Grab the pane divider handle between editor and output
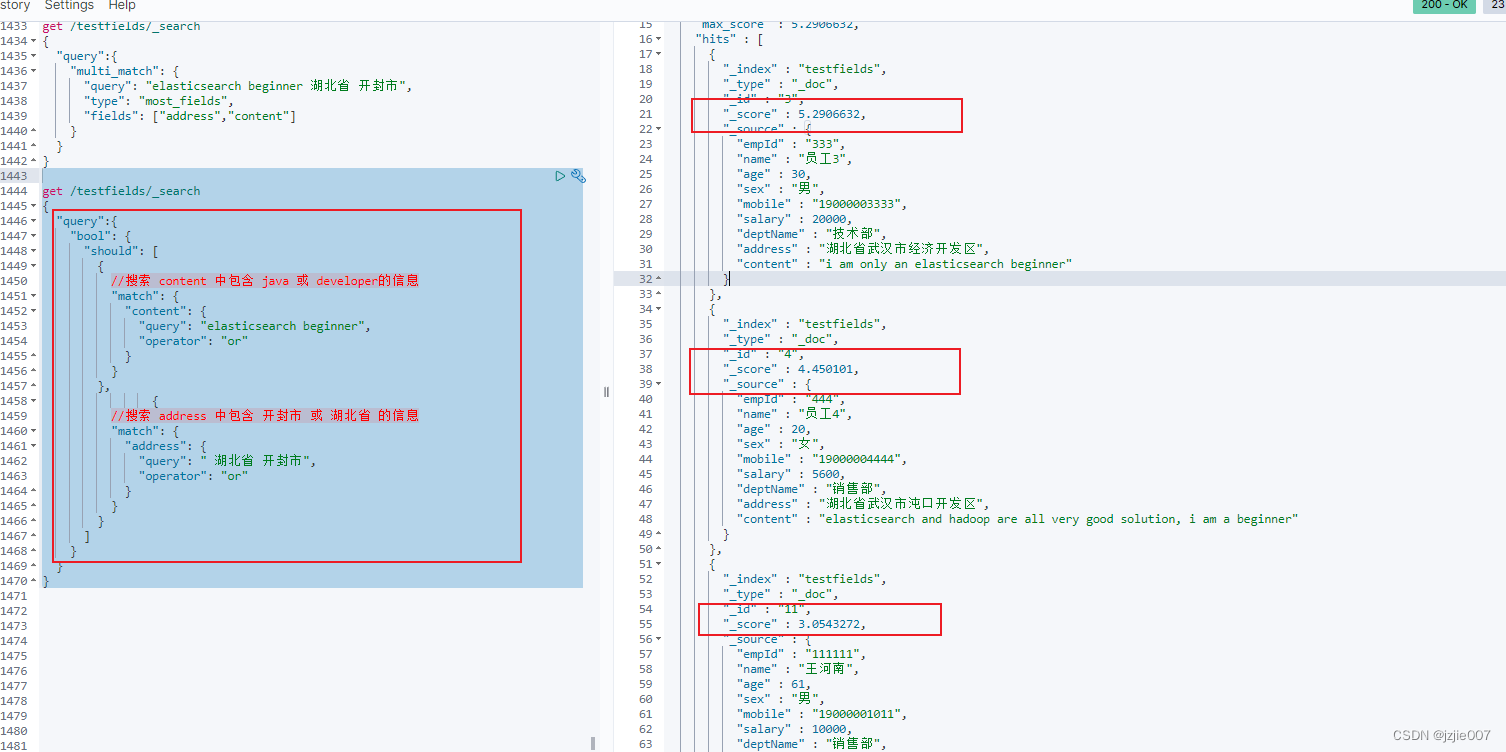Screen dimensions: 1506x752 point(606,392)
